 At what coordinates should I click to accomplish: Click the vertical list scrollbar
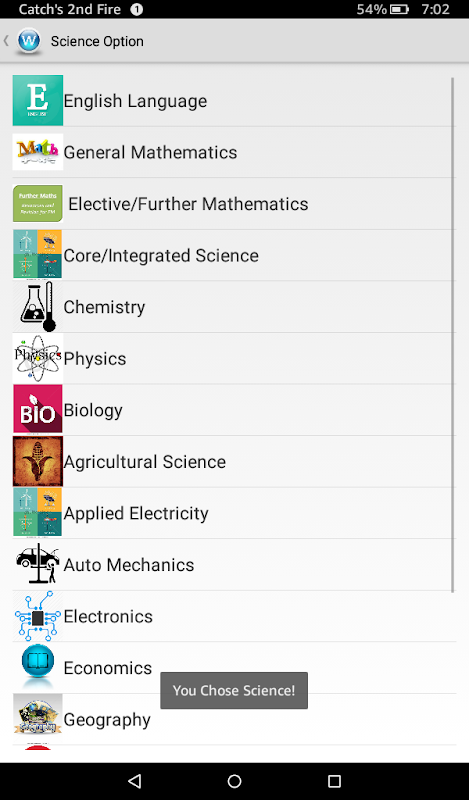[x=453, y=335]
